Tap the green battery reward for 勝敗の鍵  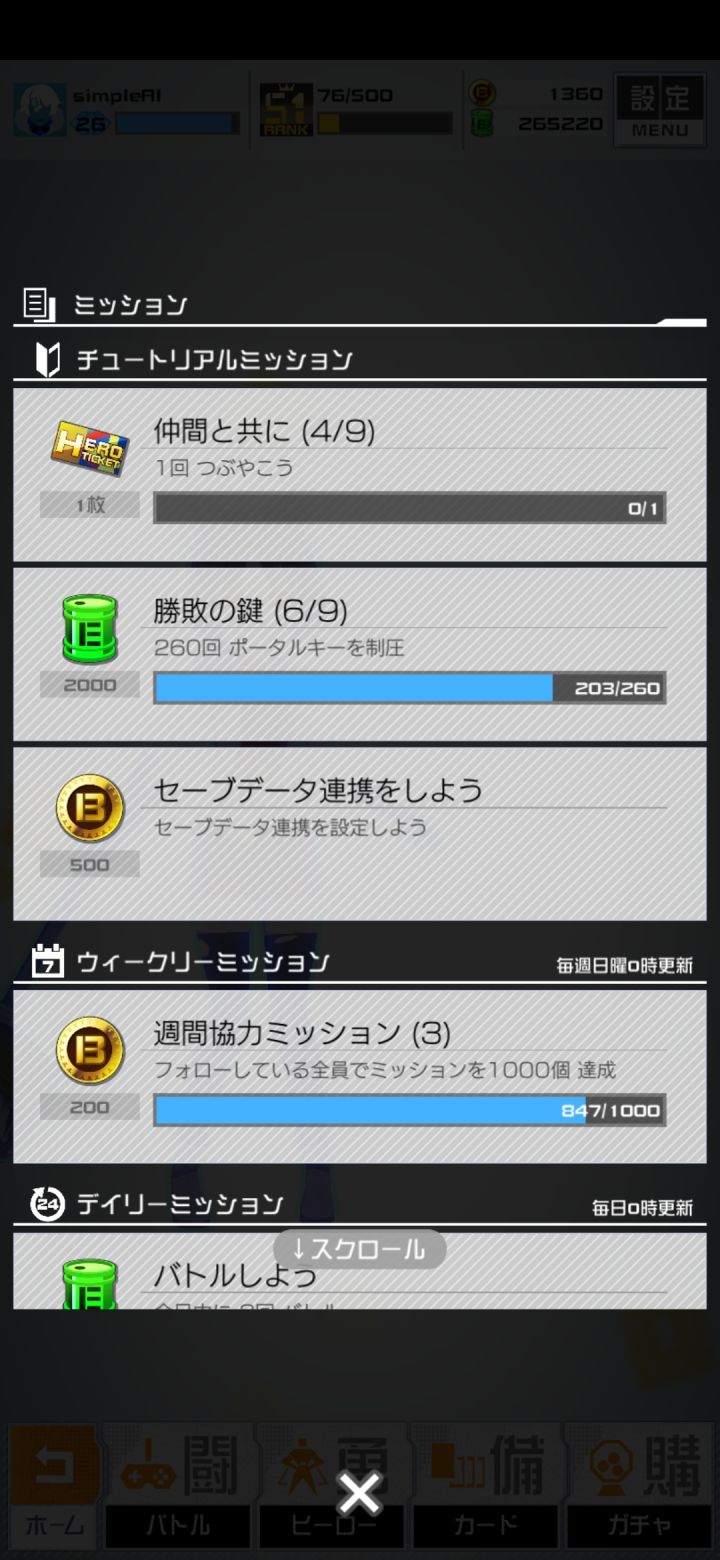90,629
